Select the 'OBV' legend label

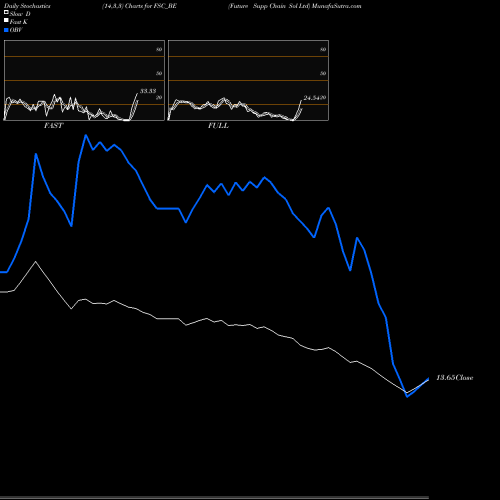pos(16,30)
